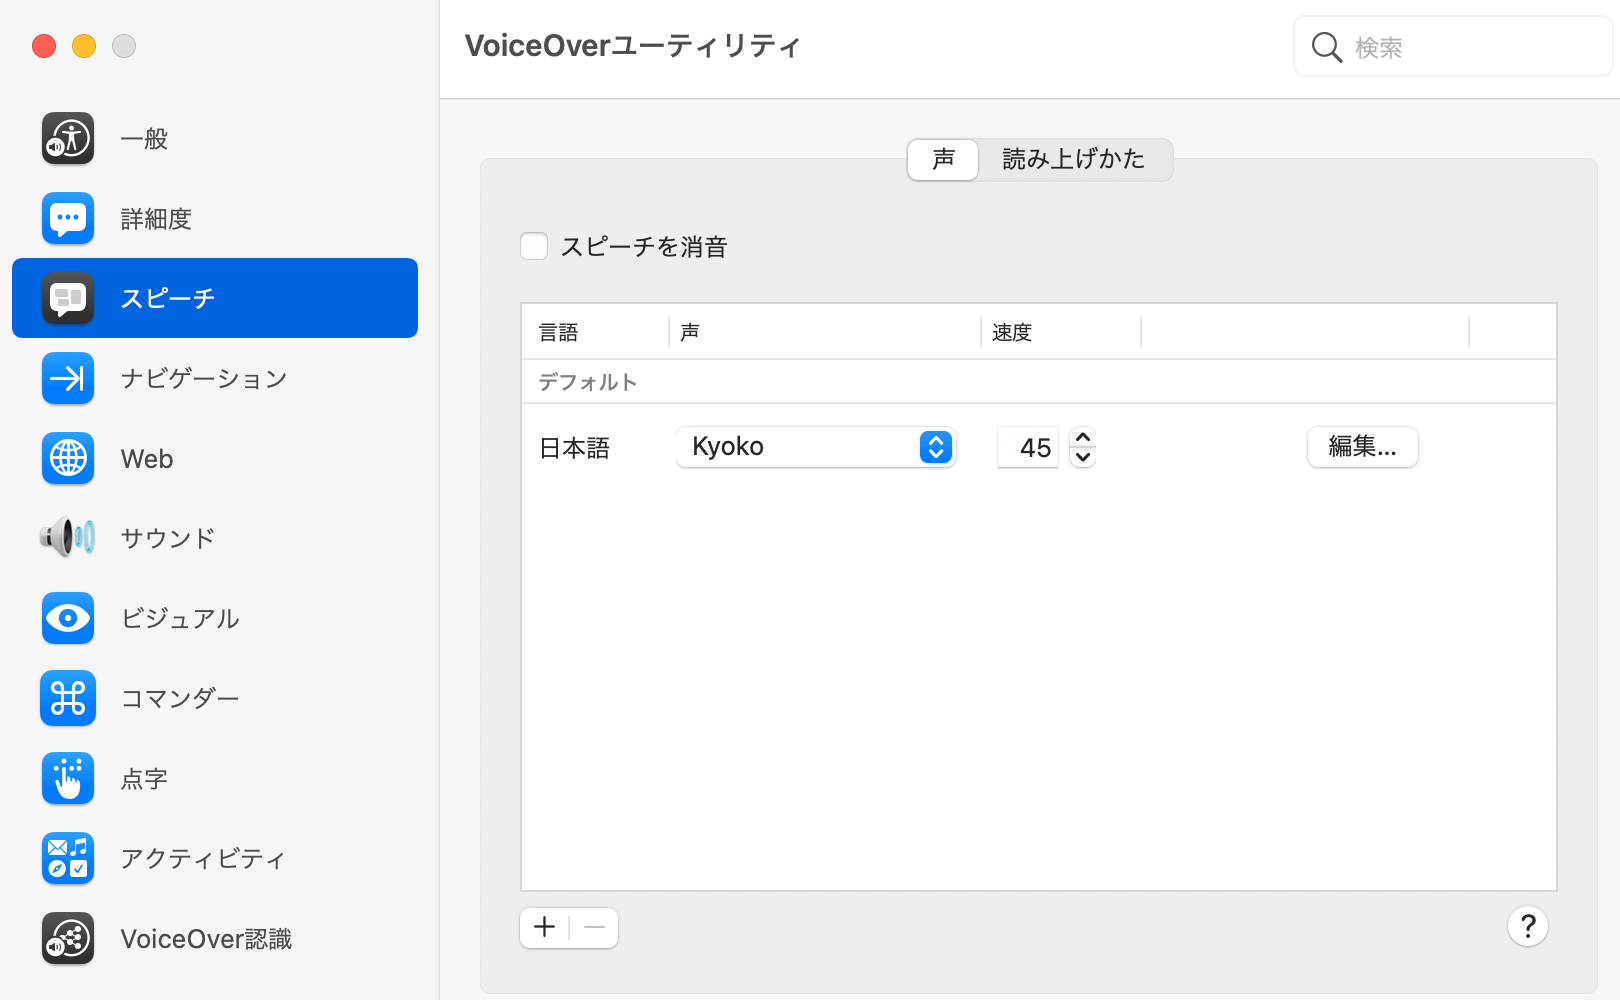Select the Web sidebar label

(147, 459)
